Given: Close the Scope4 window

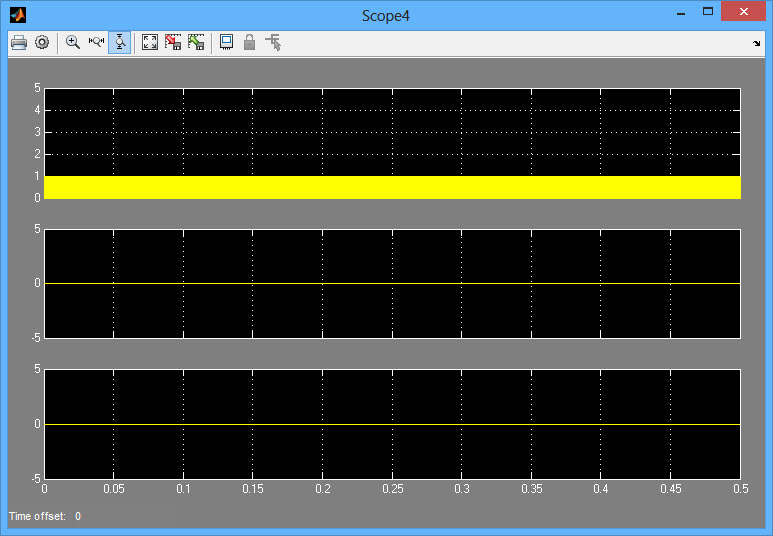Looking at the screenshot, I should click(743, 11).
